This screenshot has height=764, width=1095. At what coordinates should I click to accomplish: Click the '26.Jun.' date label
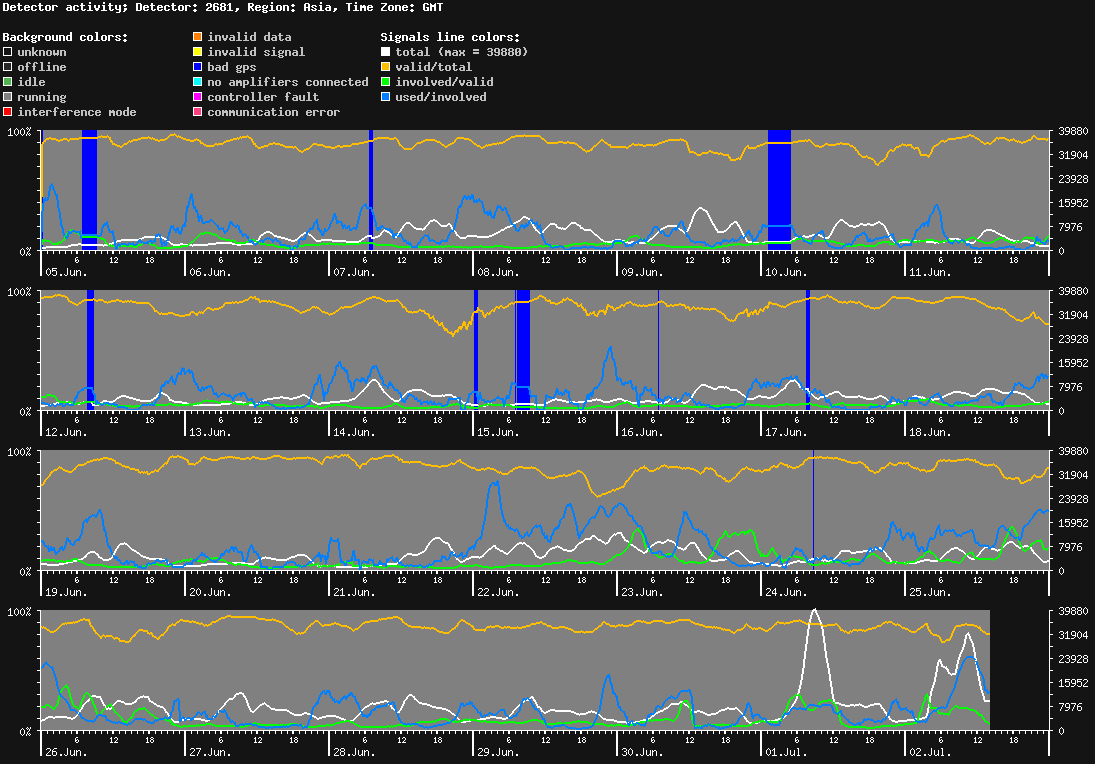(x=66, y=752)
